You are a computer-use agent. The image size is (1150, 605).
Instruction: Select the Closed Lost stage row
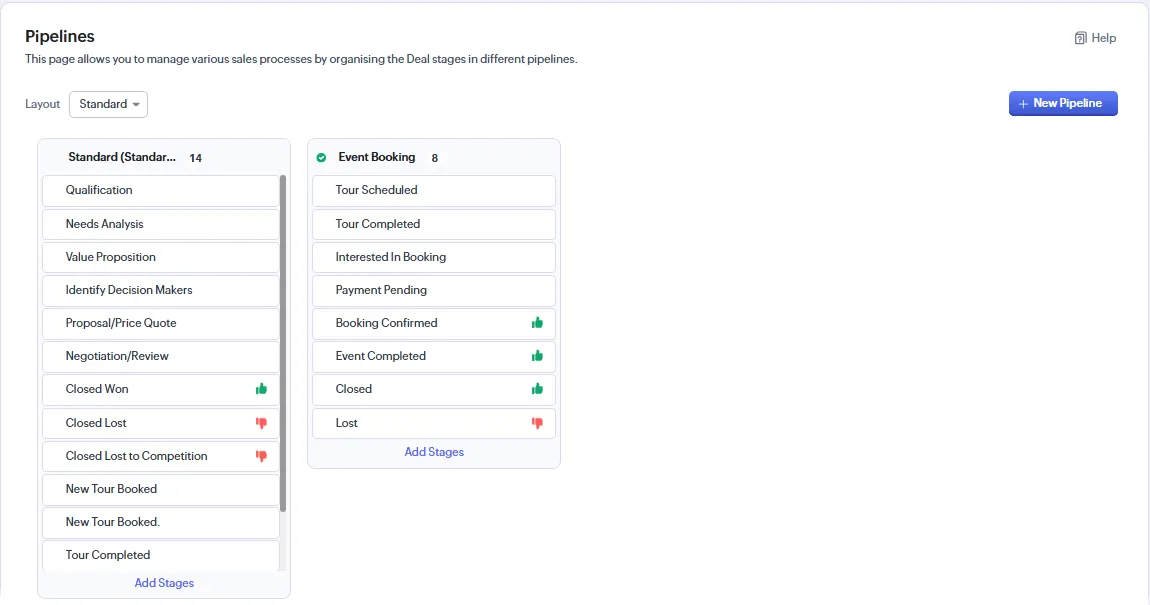tap(161, 423)
